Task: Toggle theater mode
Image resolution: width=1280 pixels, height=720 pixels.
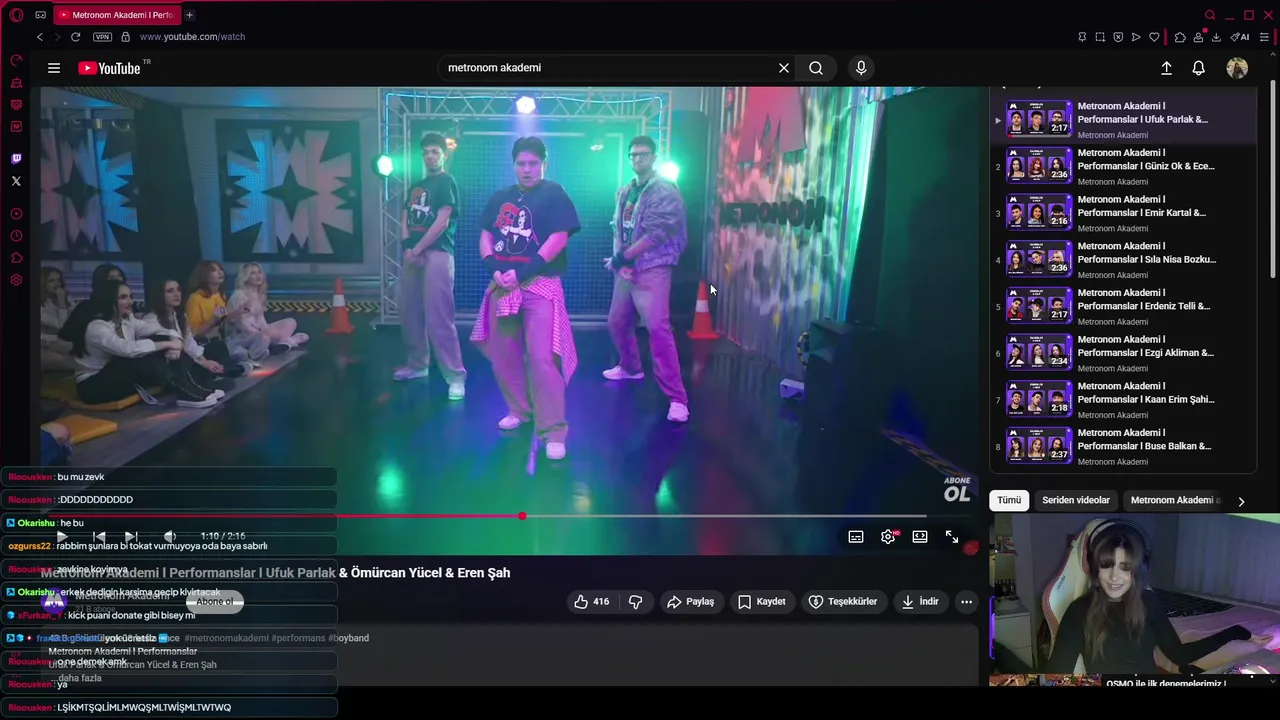Action: [x=920, y=537]
